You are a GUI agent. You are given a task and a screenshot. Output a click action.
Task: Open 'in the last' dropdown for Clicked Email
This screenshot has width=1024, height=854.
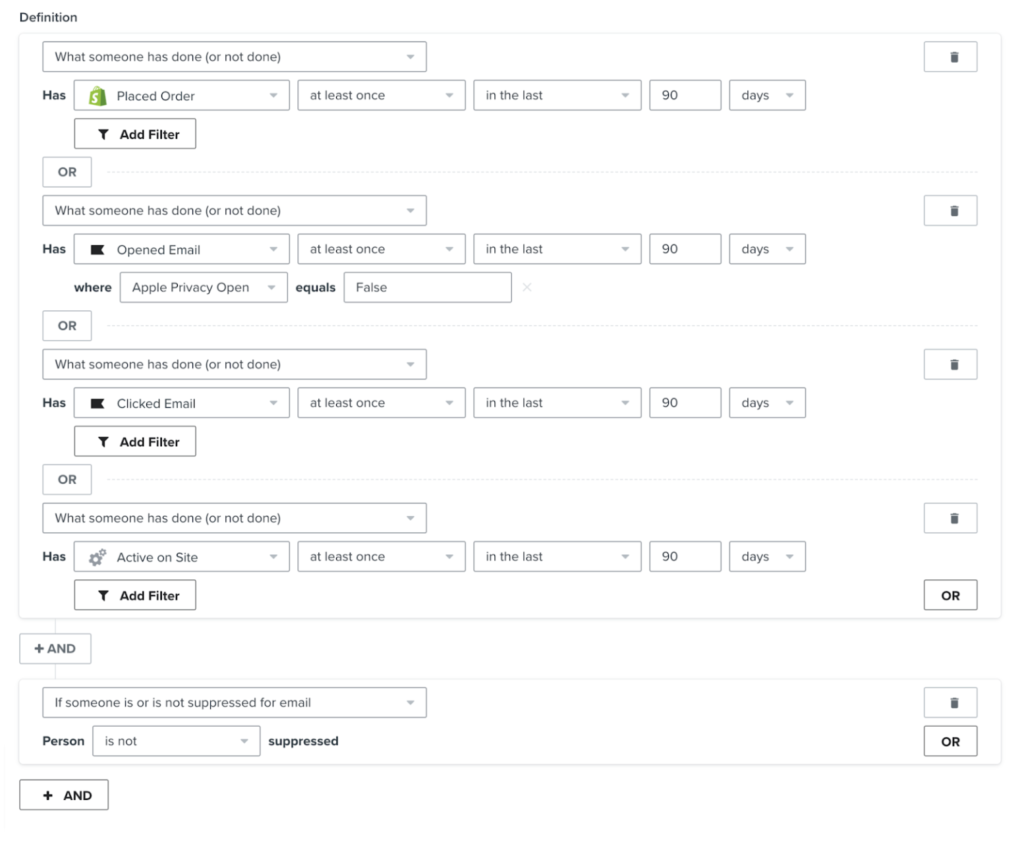(x=557, y=403)
